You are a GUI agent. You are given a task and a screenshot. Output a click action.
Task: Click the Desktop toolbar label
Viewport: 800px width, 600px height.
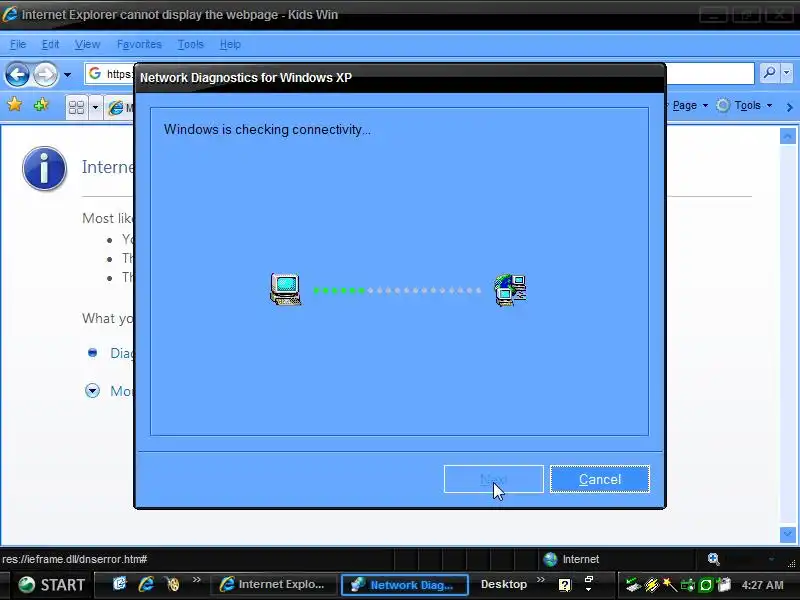tap(504, 584)
